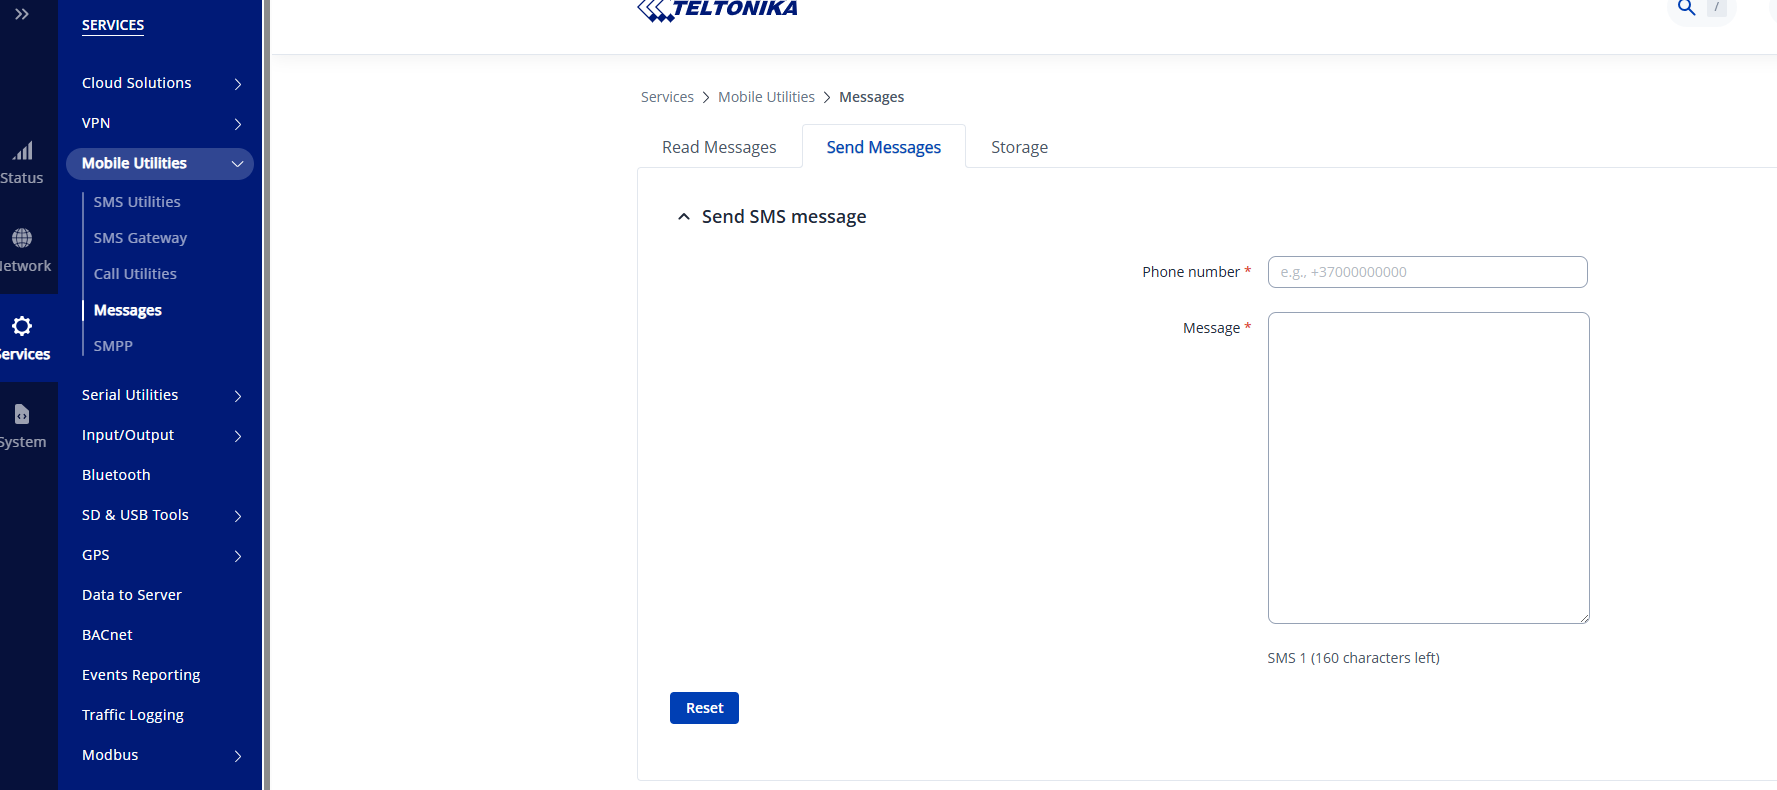Open SMS Gateway in the sidebar
Screen dimensions: 1777x790
tap(140, 238)
